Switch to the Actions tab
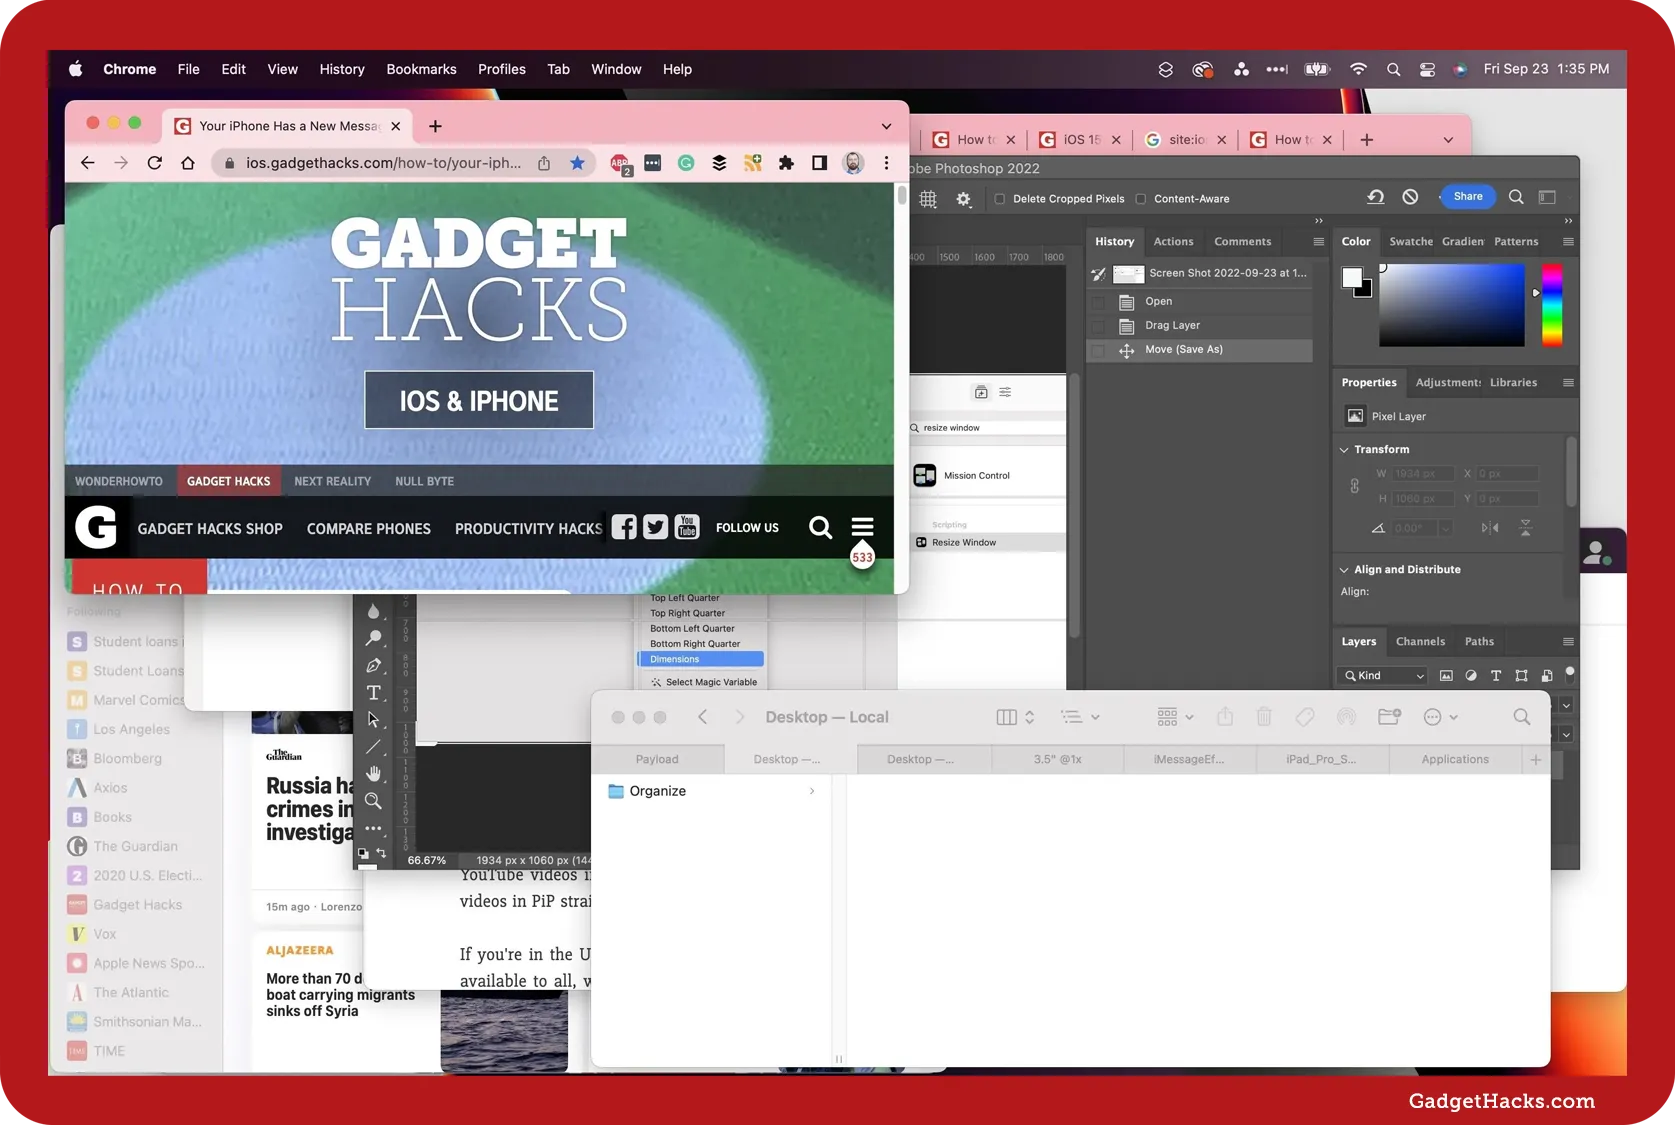 tap(1173, 242)
